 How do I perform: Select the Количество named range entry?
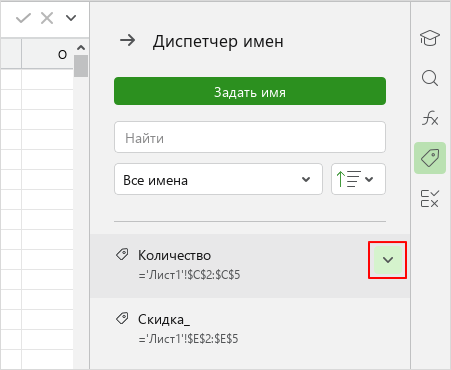pos(250,266)
